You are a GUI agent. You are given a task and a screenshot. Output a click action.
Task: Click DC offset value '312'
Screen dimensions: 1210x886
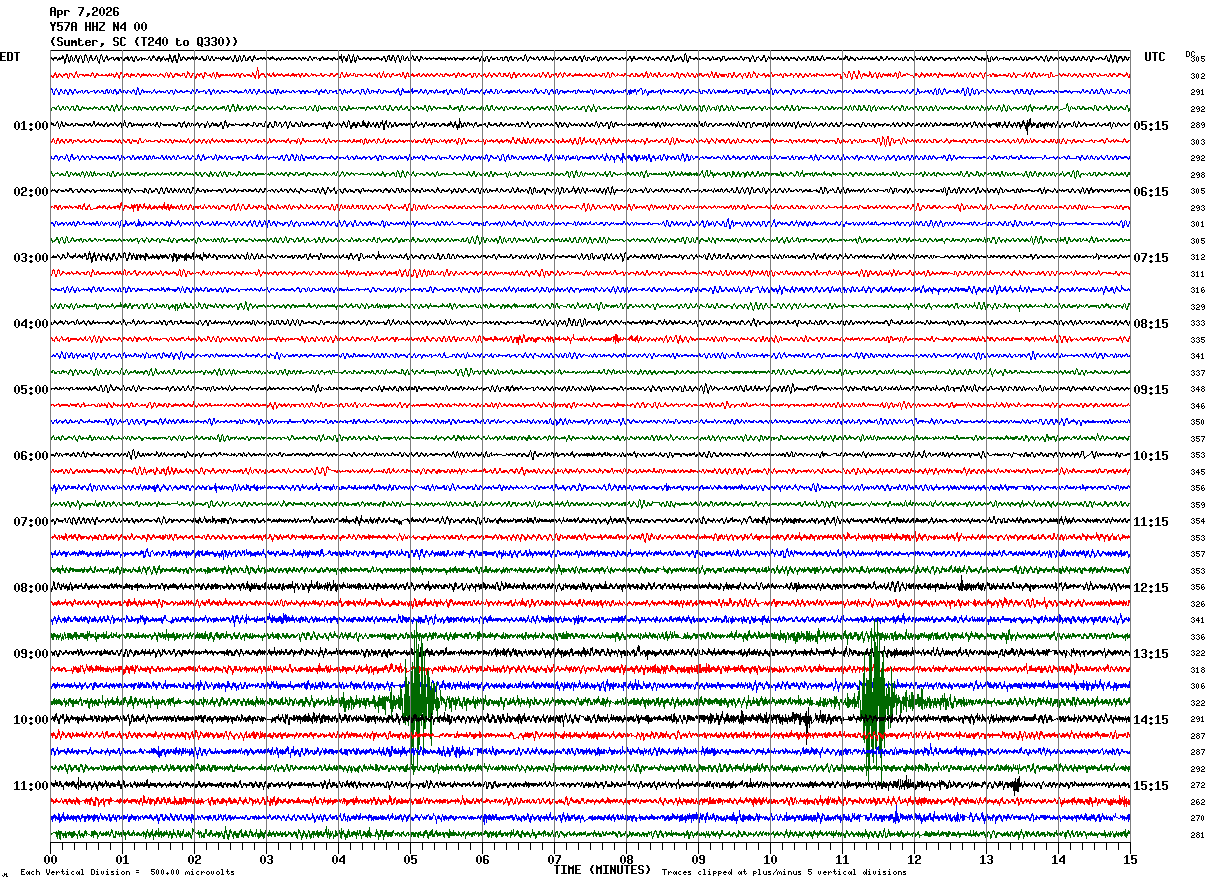[1197, 258]
